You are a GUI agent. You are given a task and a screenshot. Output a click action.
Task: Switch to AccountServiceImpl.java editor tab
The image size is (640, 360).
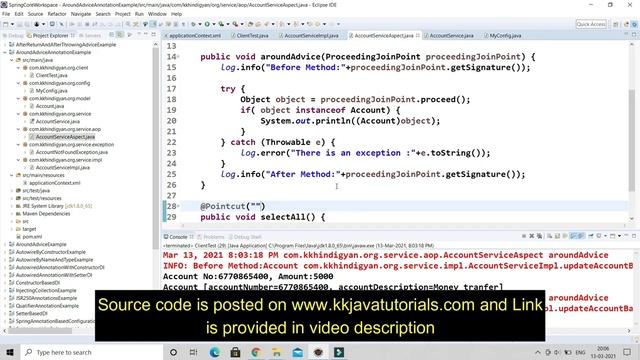[x=311, y=36]
